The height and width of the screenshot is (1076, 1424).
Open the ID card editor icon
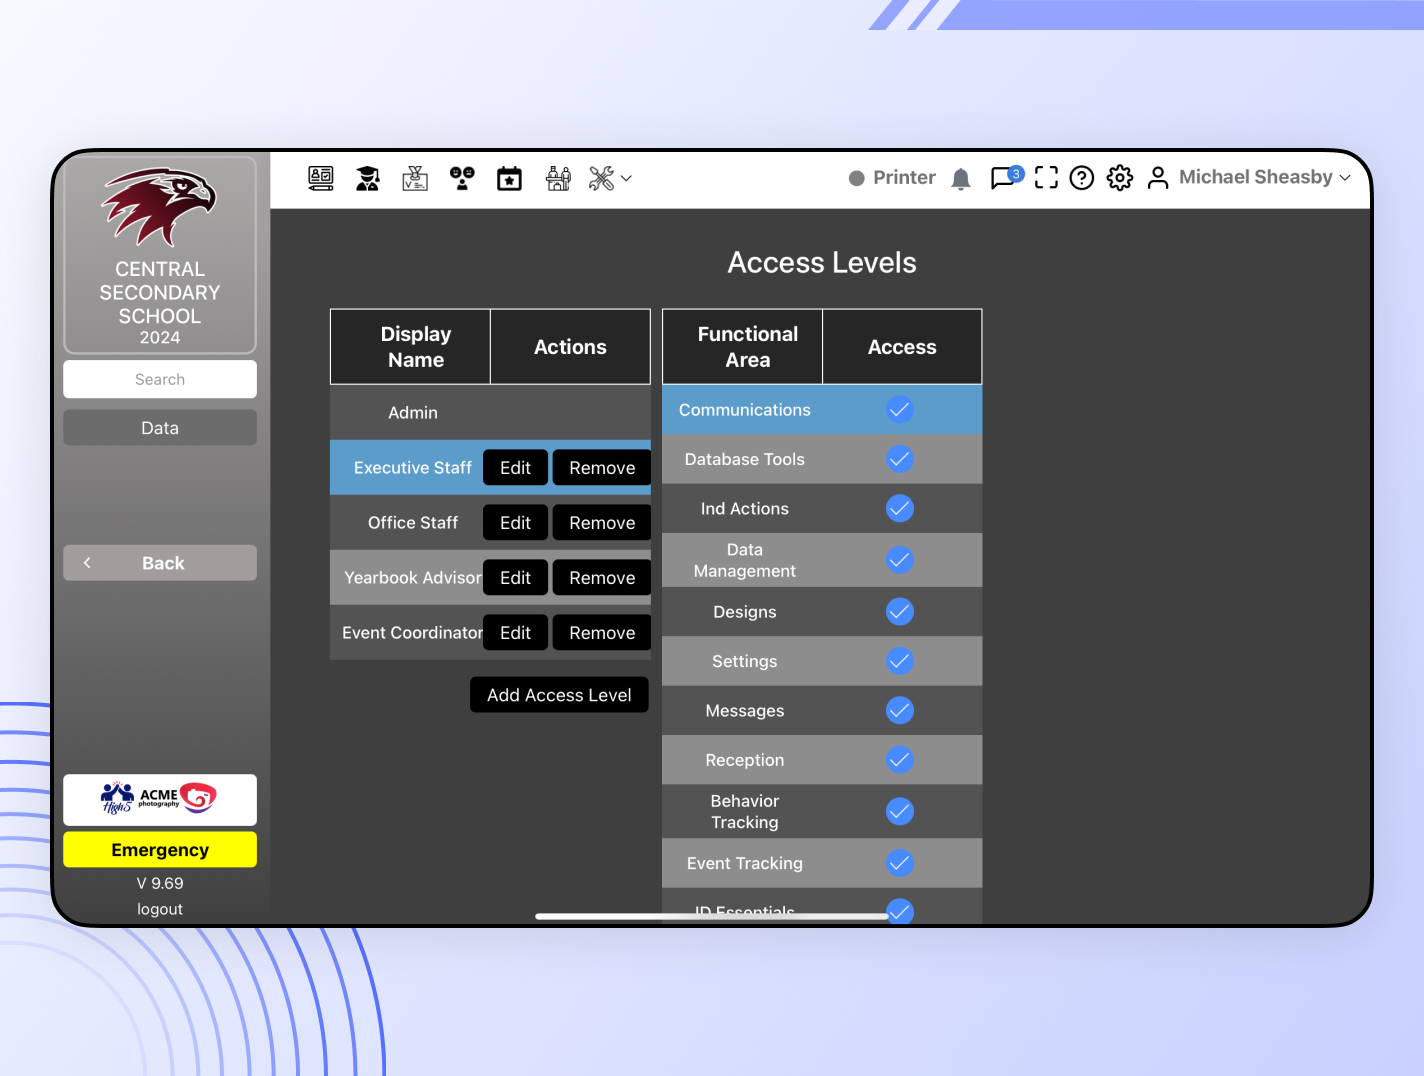coord(321,178)
